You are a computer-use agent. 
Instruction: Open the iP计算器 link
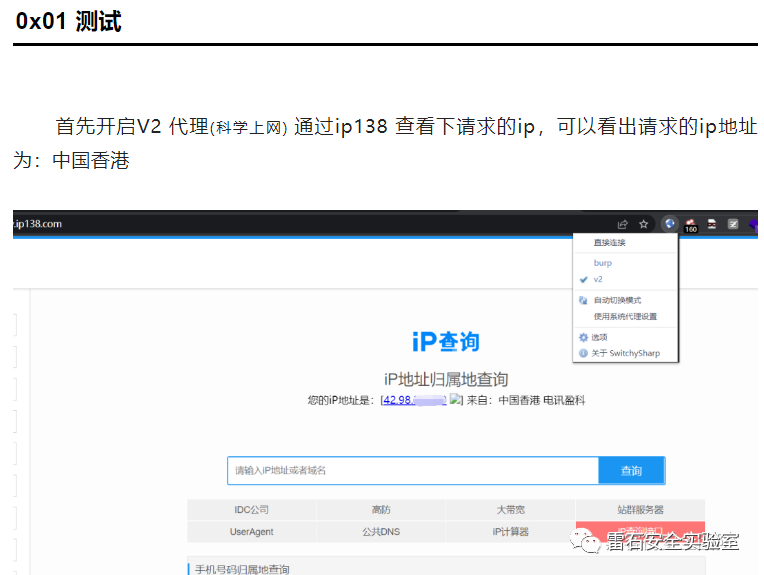pyautogui.click(x=511, y=532)
